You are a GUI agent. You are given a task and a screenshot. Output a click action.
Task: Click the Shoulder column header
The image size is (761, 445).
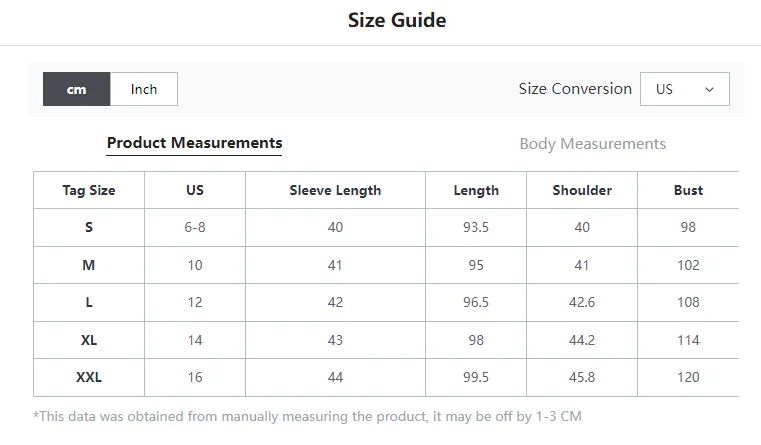(582, 190)
